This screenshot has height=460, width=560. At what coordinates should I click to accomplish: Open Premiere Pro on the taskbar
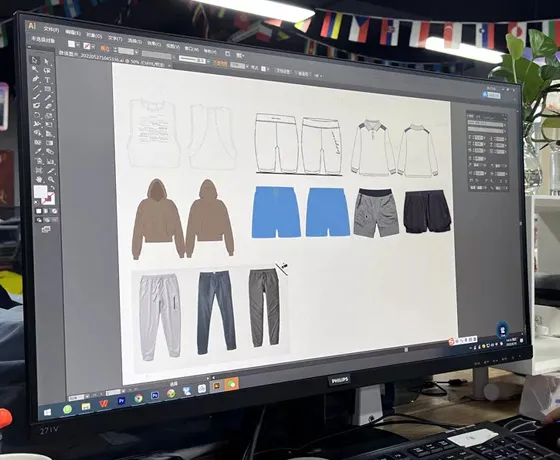point(121,401)
